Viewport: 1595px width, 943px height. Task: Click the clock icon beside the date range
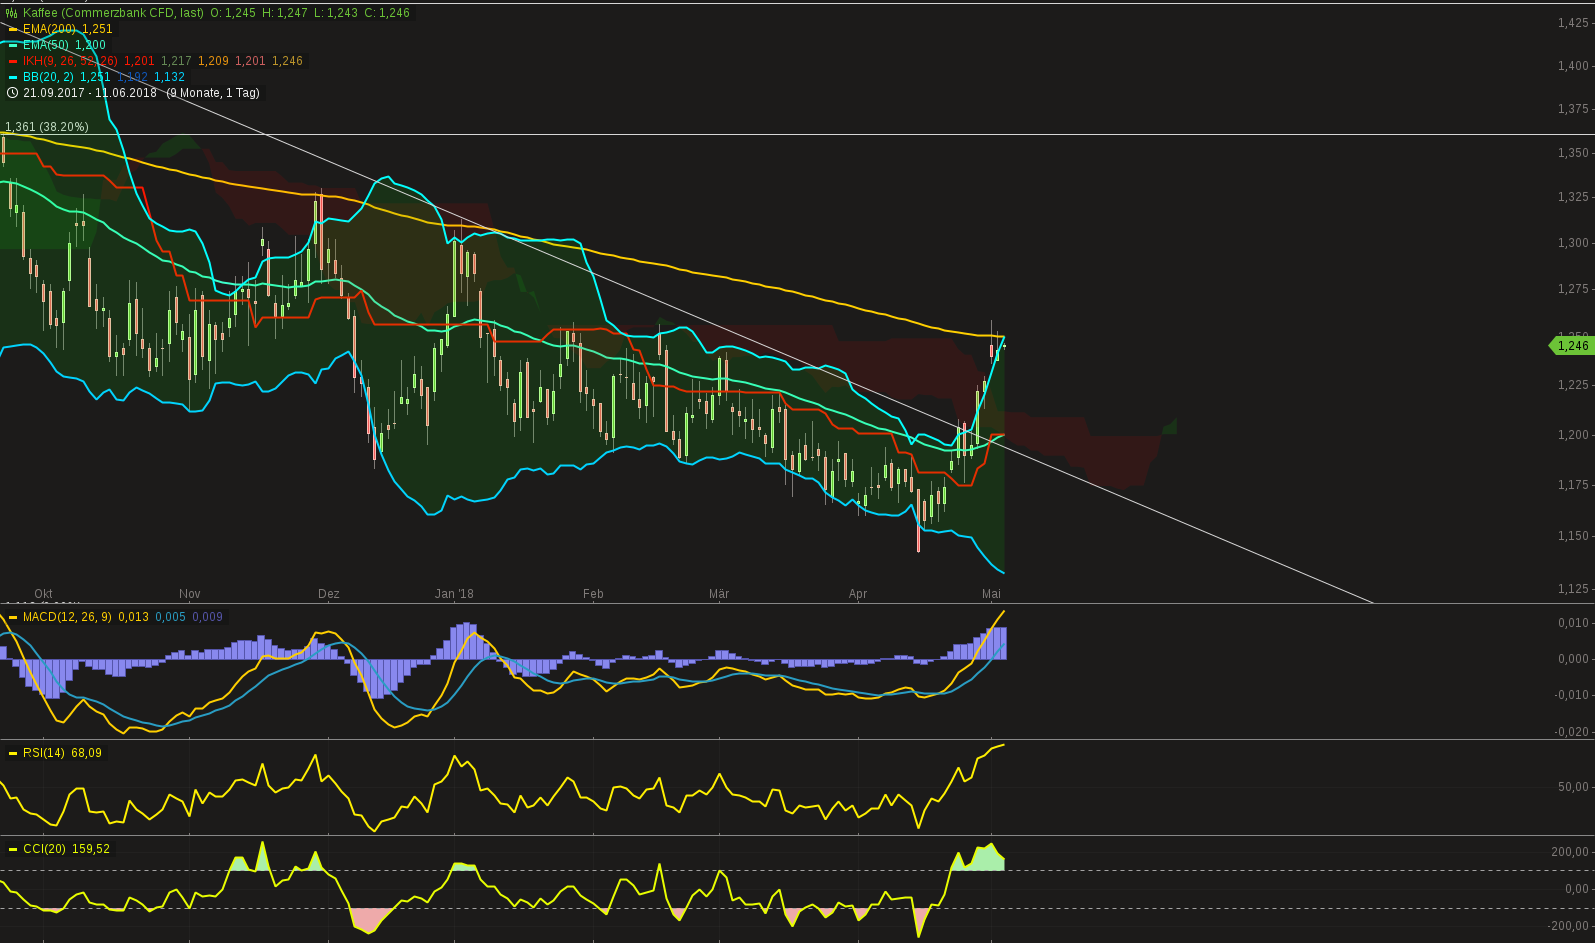click(x=12, y=93)
